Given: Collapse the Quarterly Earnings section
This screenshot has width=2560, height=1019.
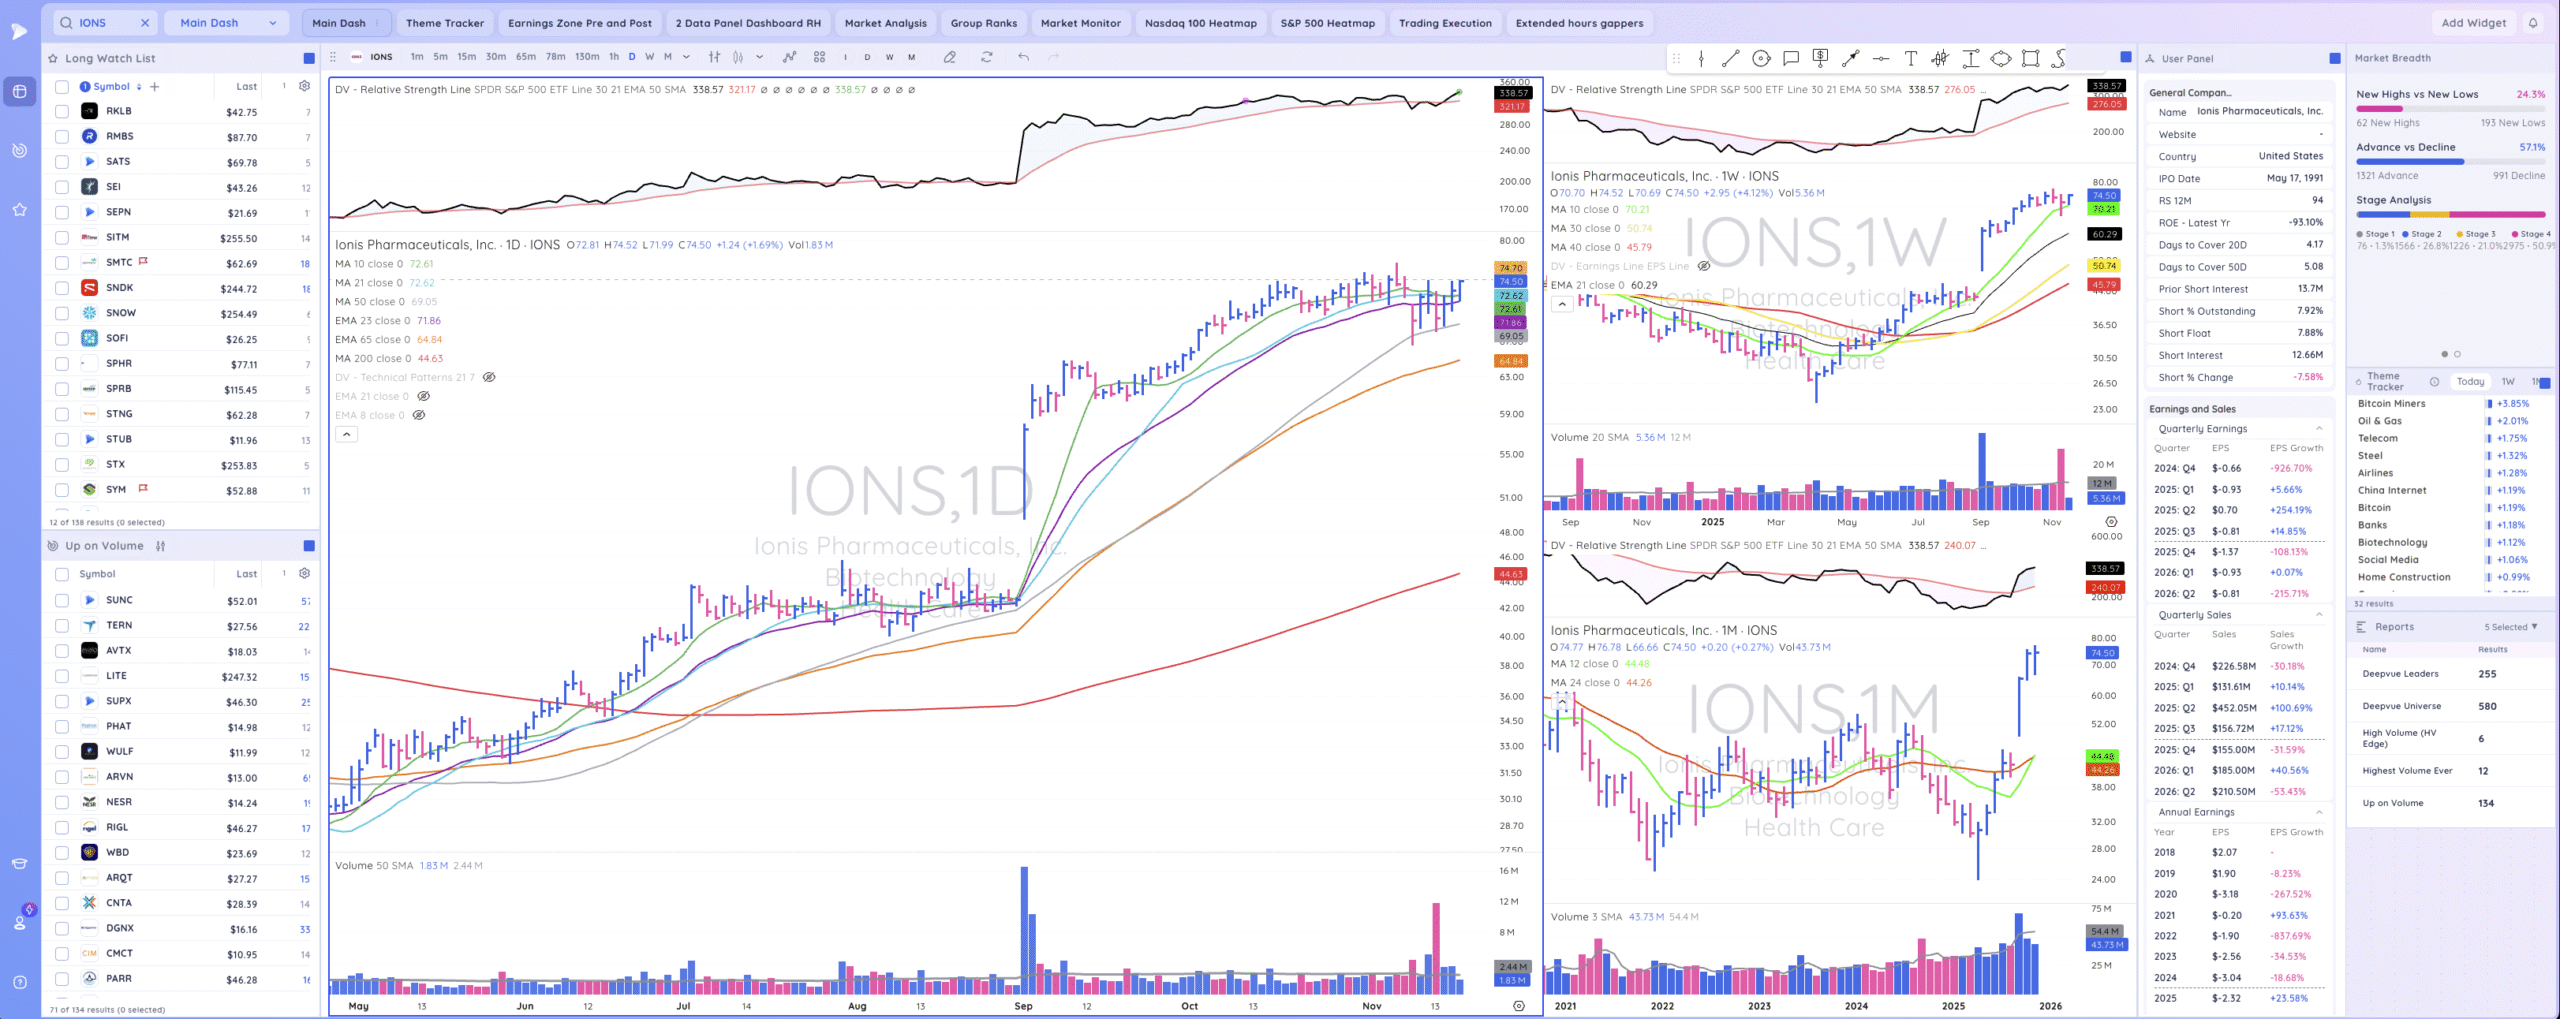Looking at the screenshot, I should [2319, 429].
